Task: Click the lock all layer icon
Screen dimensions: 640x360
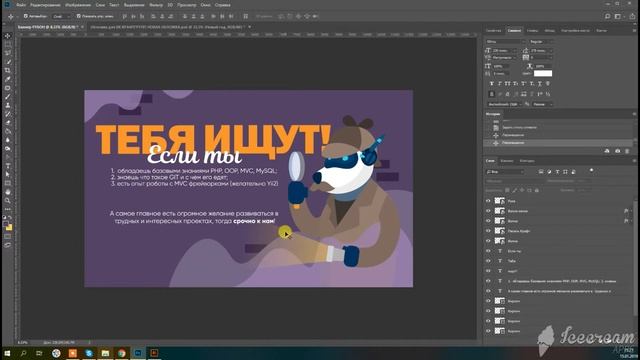Action: pos(537,190)
